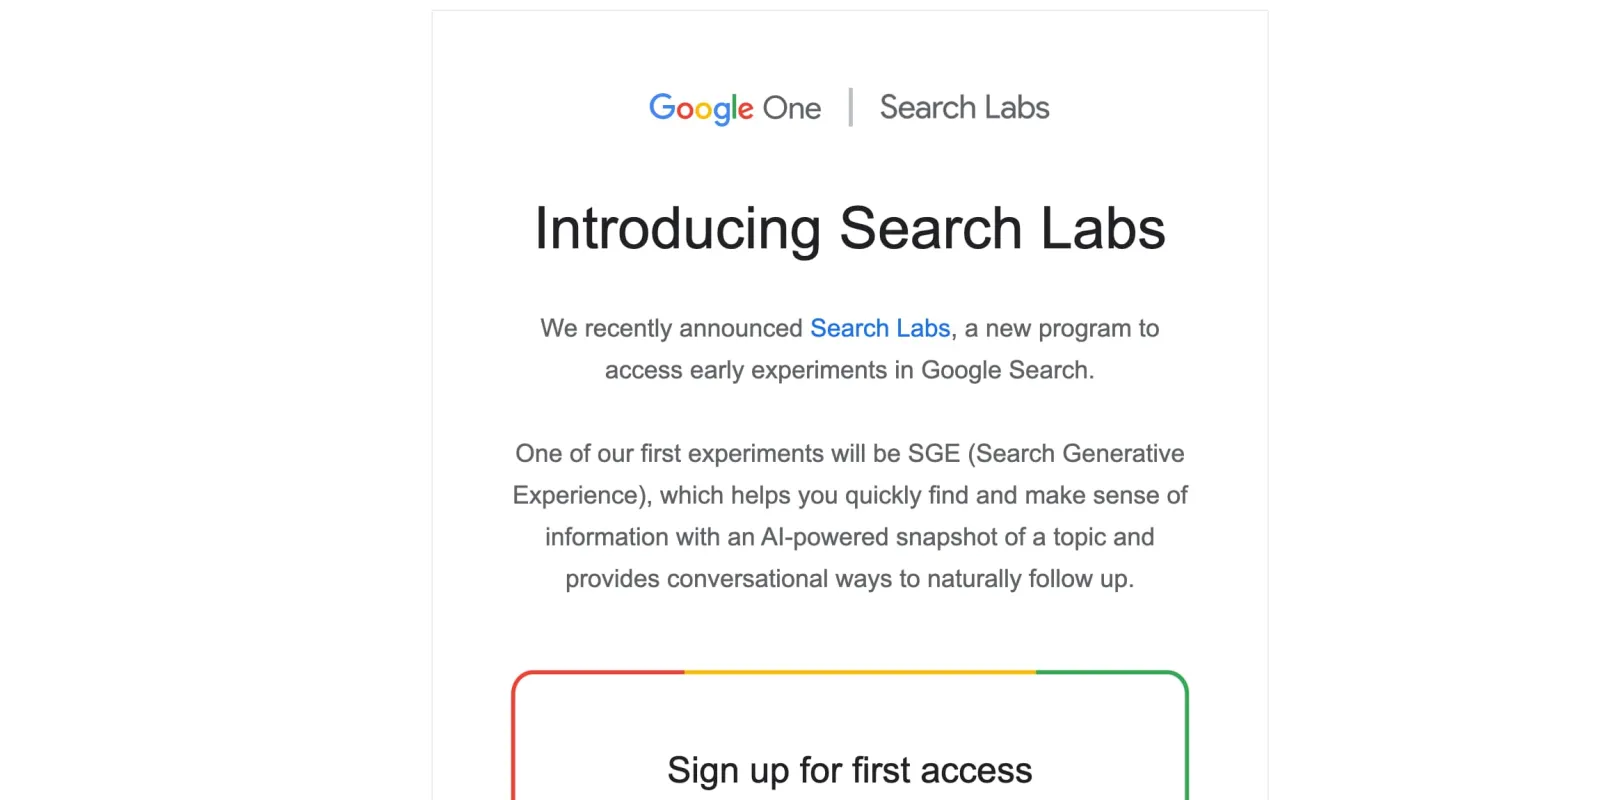Open the Search Labs hyperlink
Screen dimensions: 1600x800
coord(880,328)
